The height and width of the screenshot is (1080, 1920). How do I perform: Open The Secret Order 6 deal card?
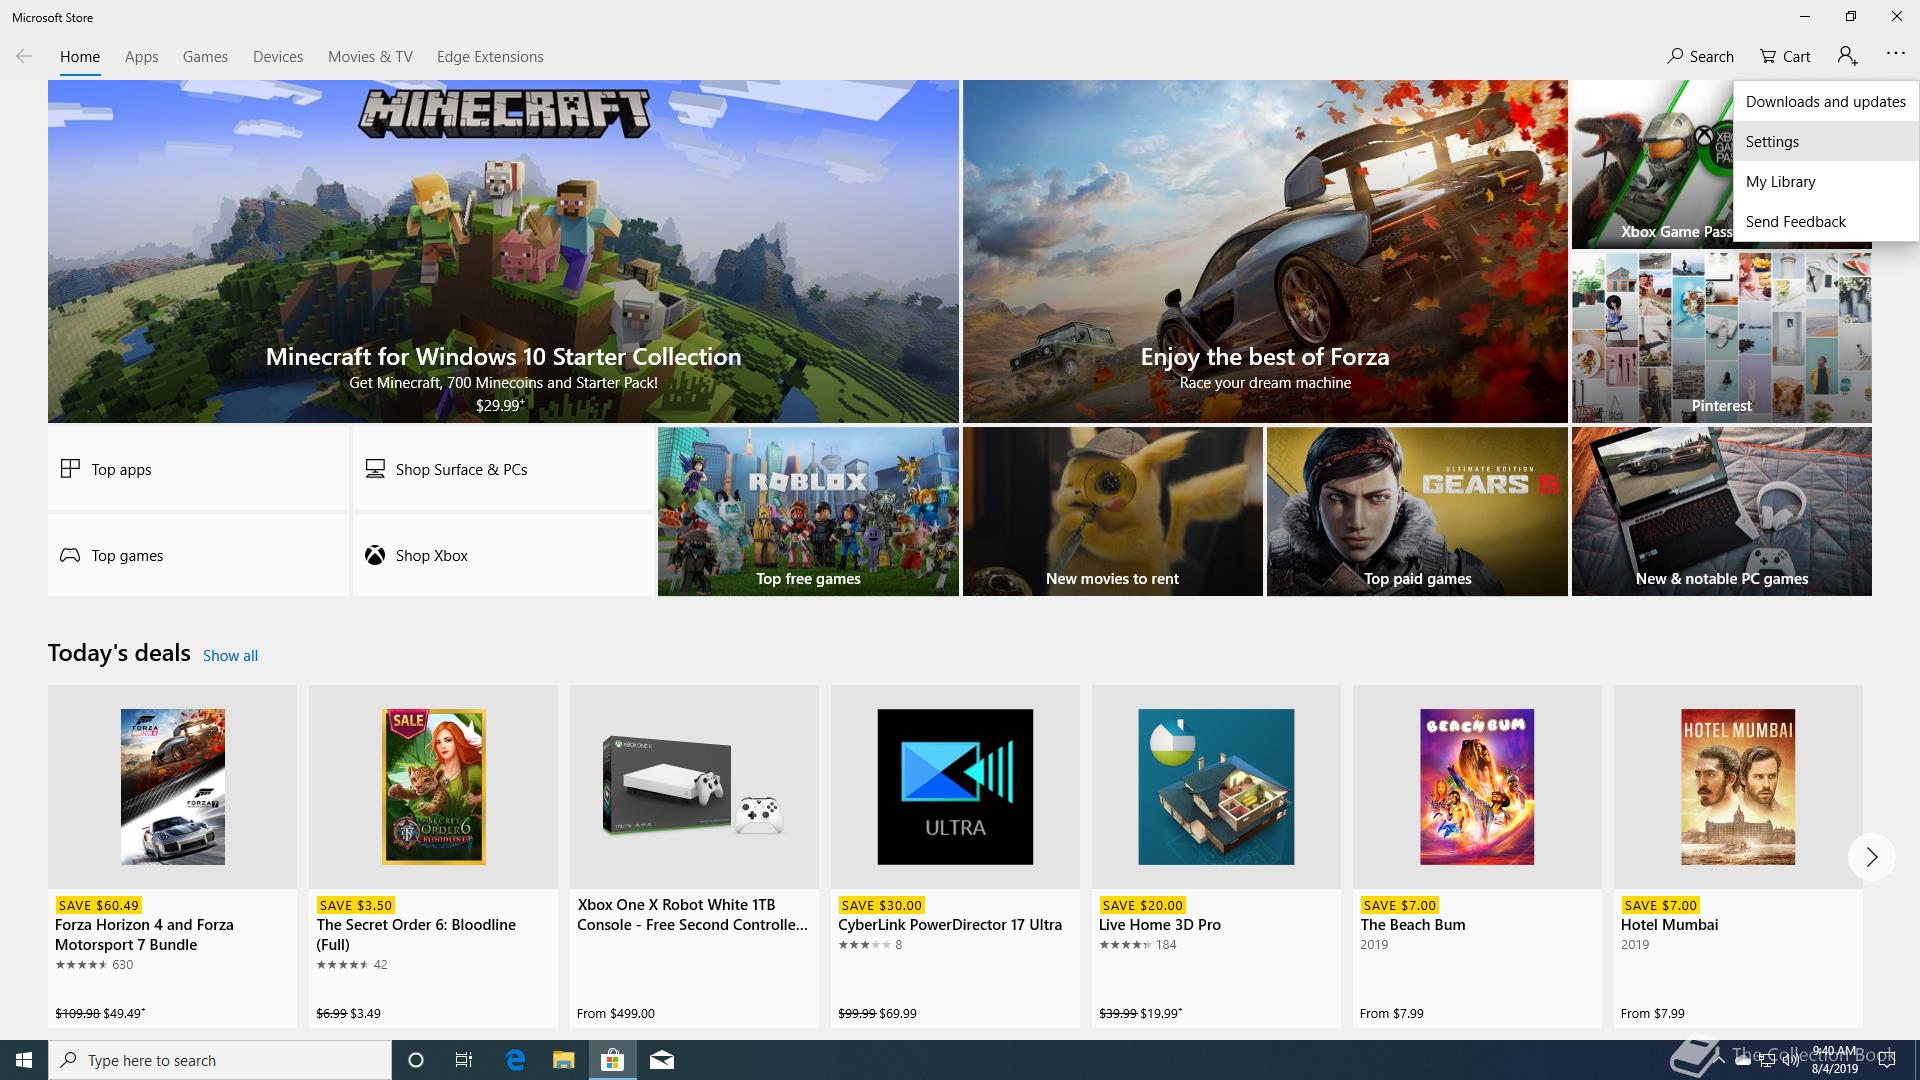coord(433,856)
